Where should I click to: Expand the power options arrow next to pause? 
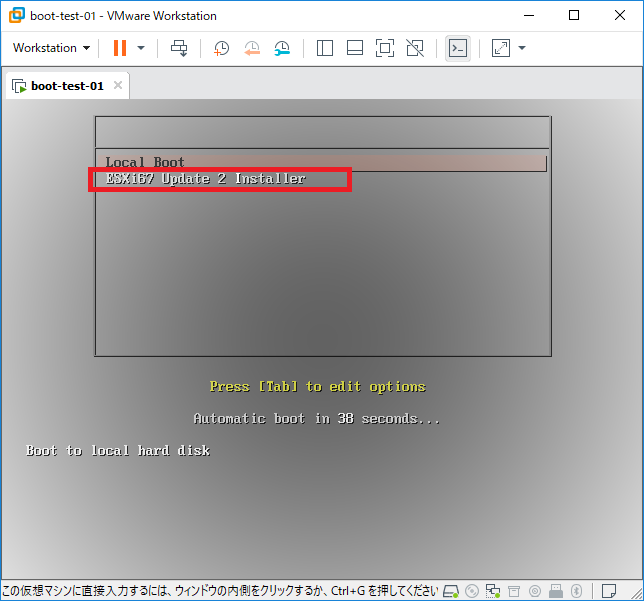tap(141, 48)
